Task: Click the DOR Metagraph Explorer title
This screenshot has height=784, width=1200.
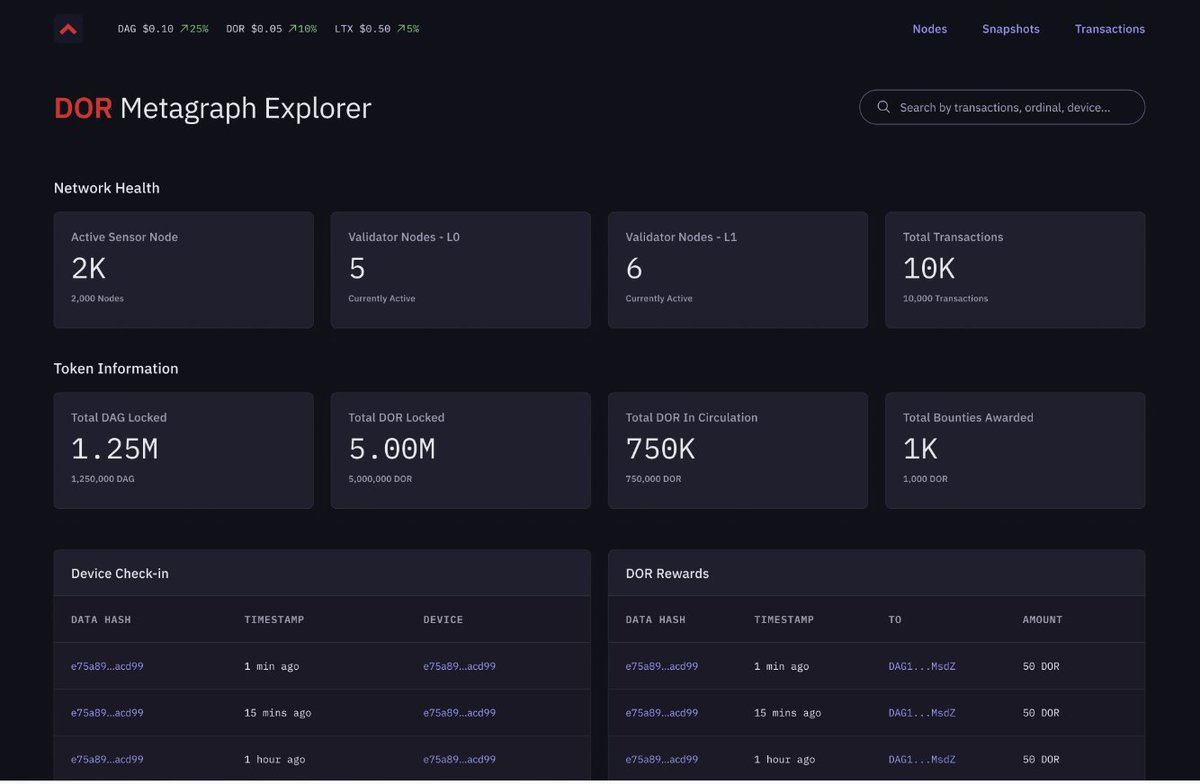Action: pos(212,108)
